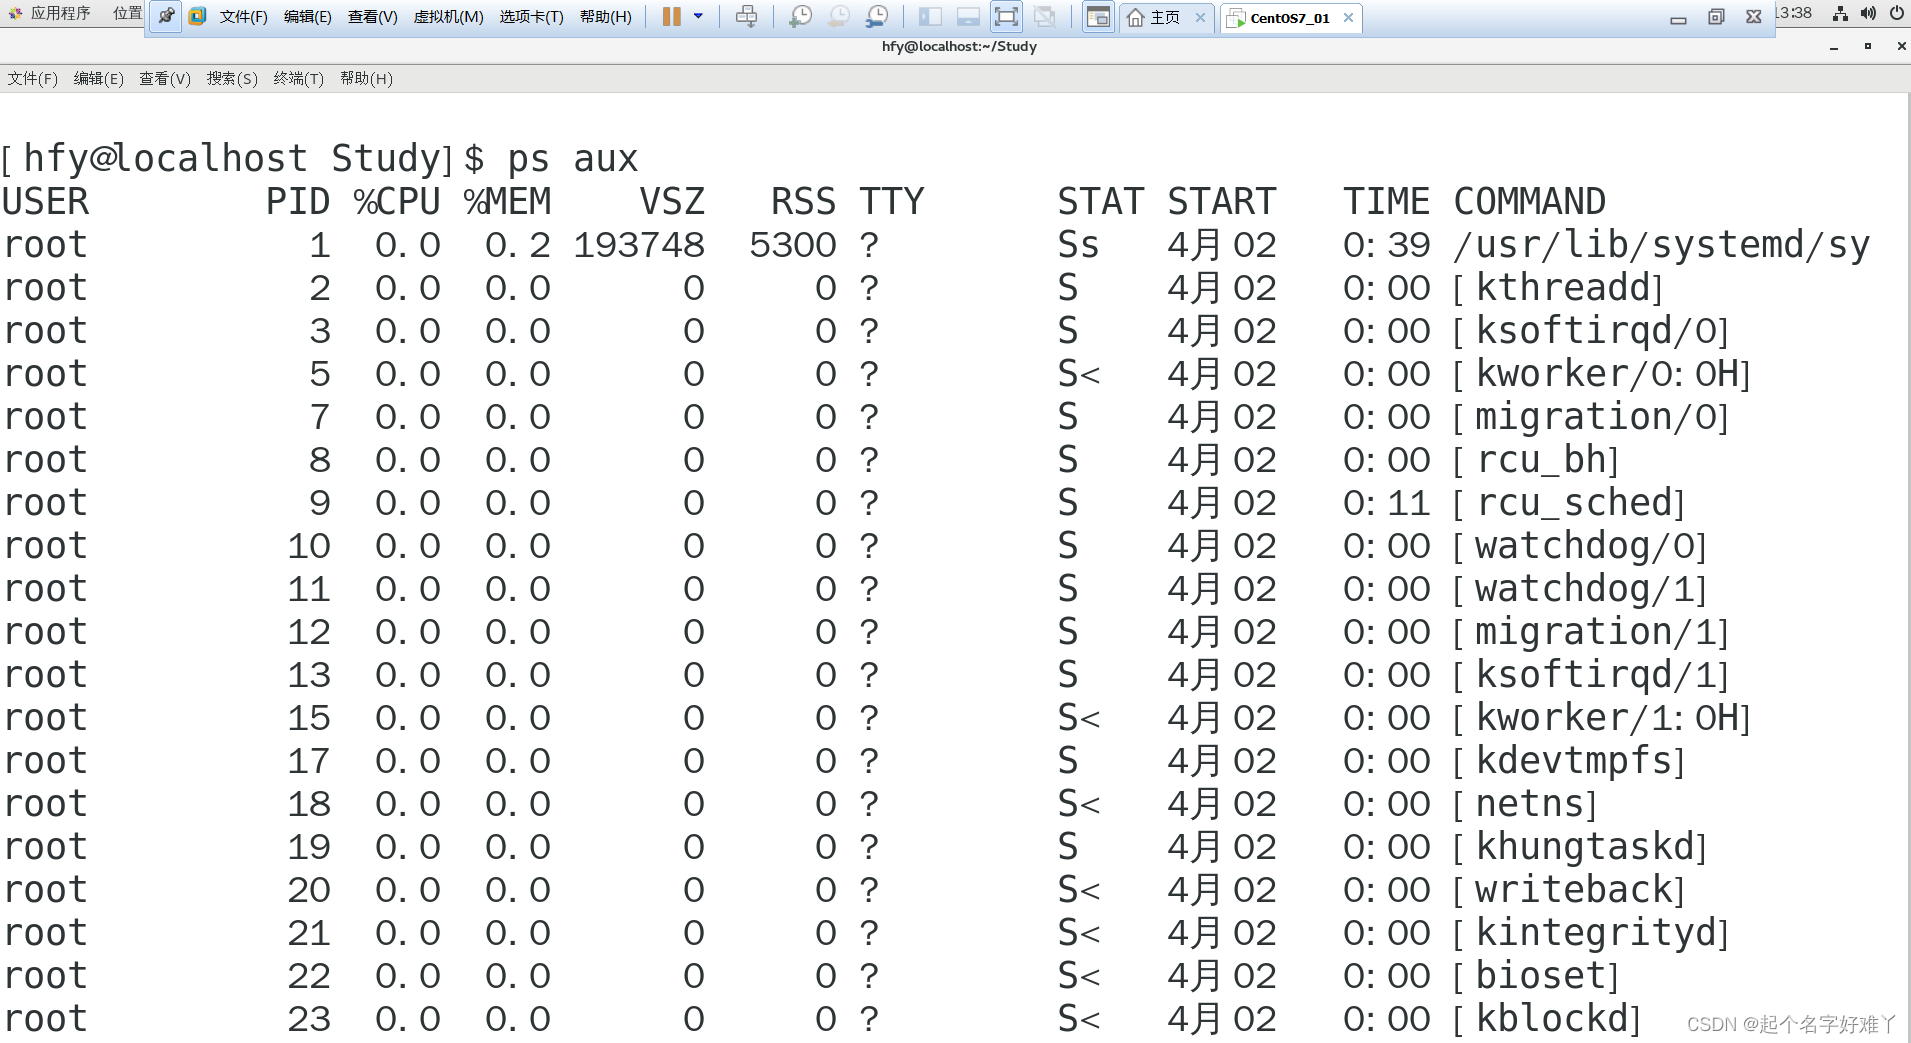Click the terminal title hfy@localhost:~/Study

[x=959, y=46]
